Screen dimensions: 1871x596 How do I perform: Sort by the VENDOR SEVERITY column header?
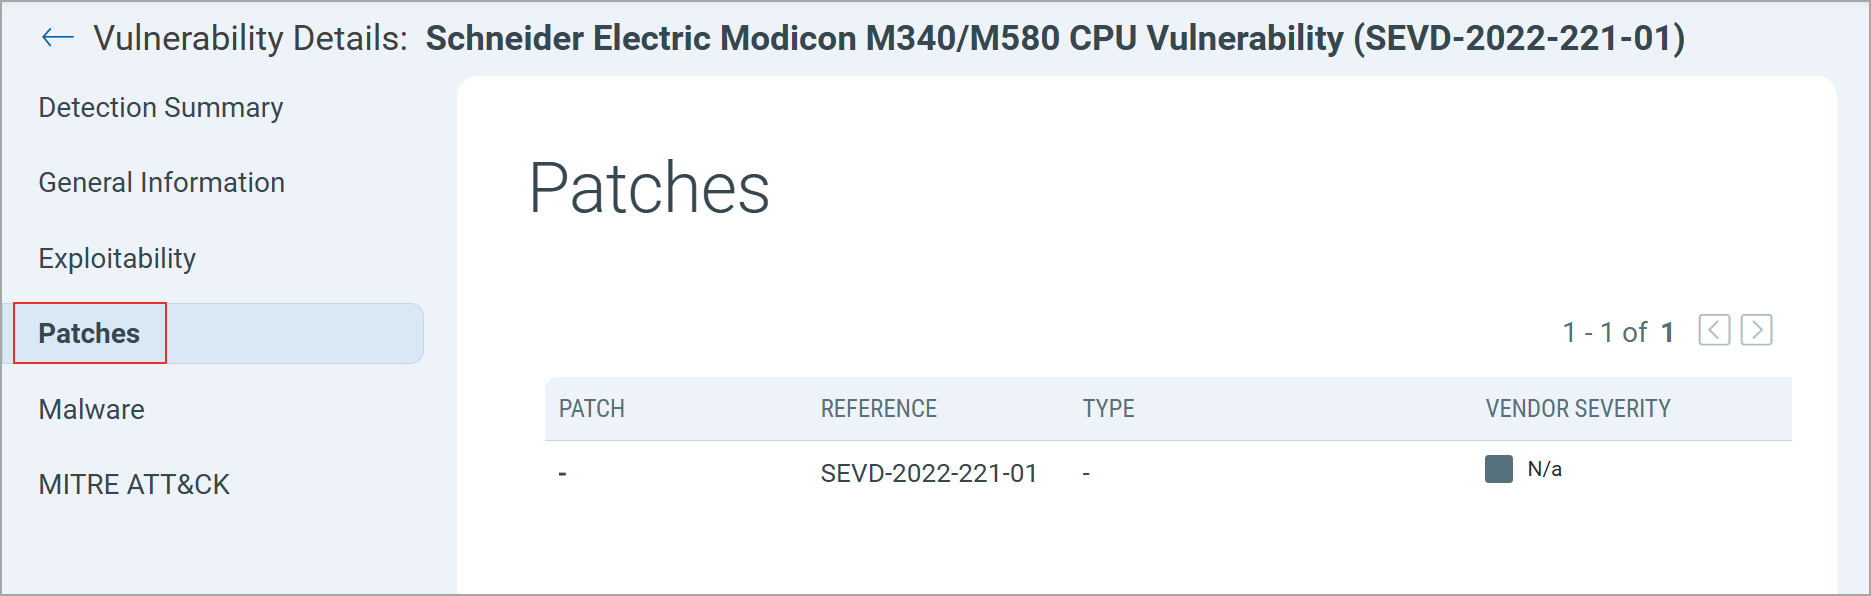[x=1577, y=409]
